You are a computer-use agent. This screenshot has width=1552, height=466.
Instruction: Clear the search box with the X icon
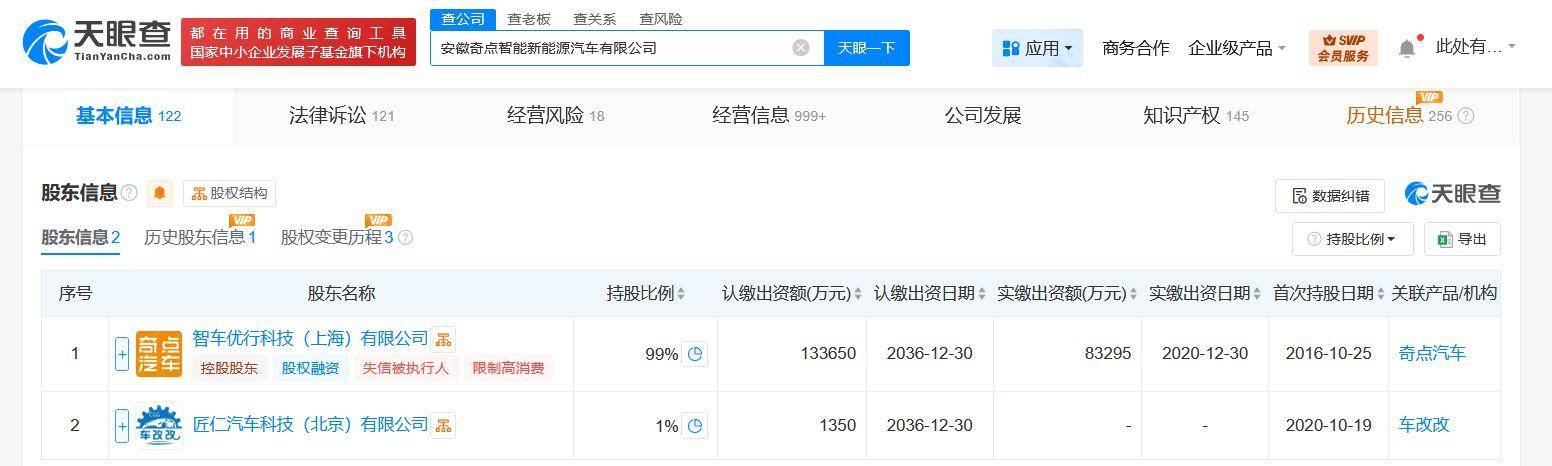pyautogui.click(x=801, y=48)
